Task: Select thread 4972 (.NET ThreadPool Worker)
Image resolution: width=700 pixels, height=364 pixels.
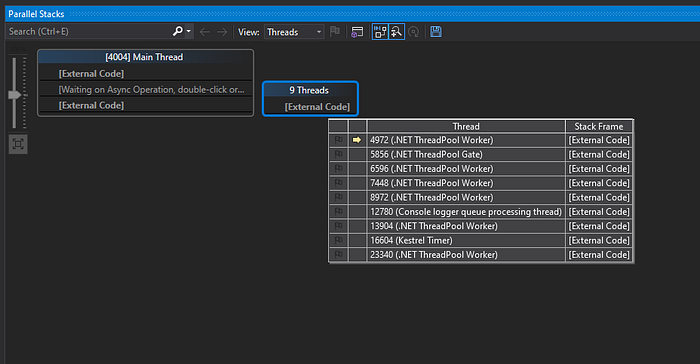Action: coord(466,140)
